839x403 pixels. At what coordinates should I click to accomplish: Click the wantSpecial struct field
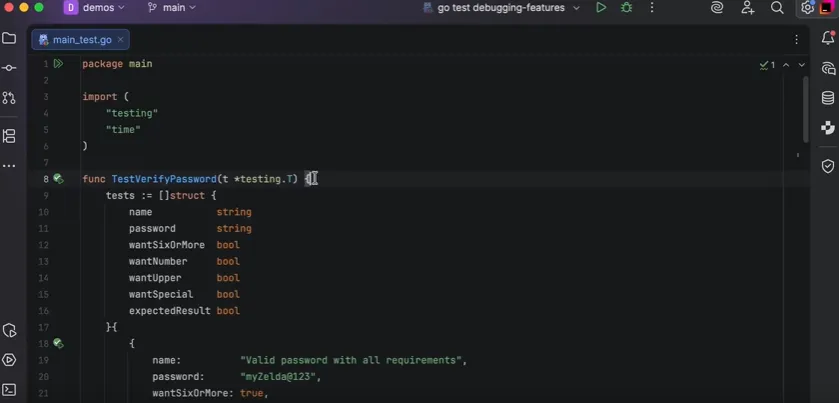[x=161, y=294]
